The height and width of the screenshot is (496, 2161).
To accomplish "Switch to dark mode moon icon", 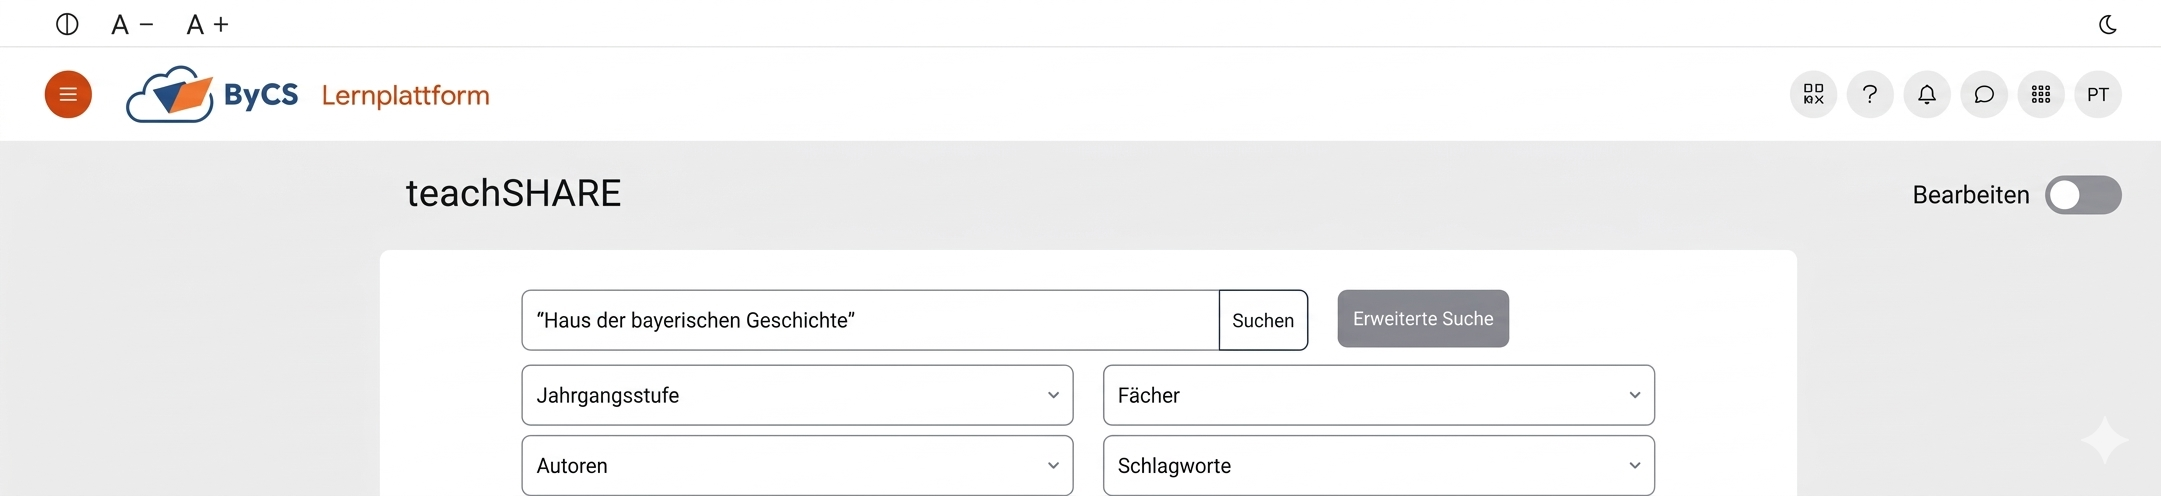I will click(x=2107, y=25).
